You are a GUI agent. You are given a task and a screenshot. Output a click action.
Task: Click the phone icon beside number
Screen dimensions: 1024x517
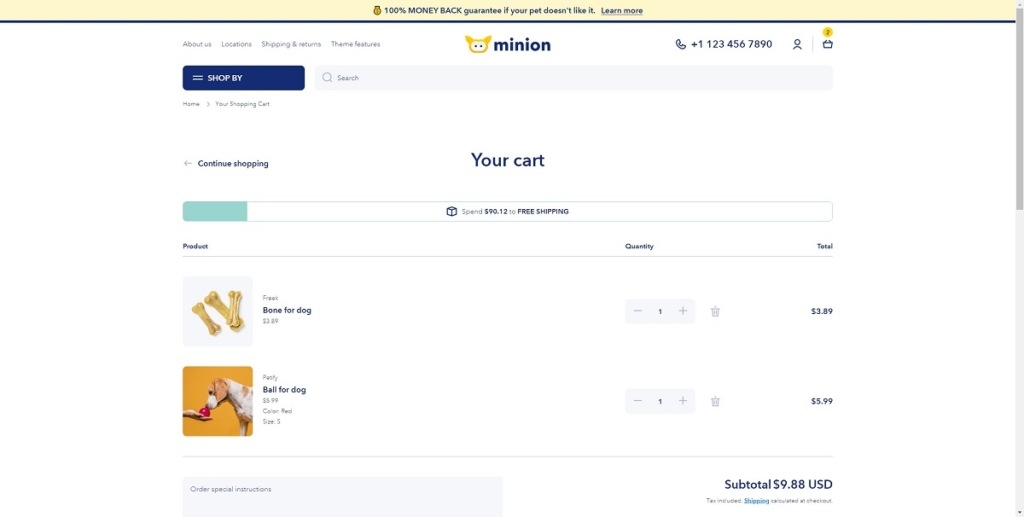pos(681,44)
